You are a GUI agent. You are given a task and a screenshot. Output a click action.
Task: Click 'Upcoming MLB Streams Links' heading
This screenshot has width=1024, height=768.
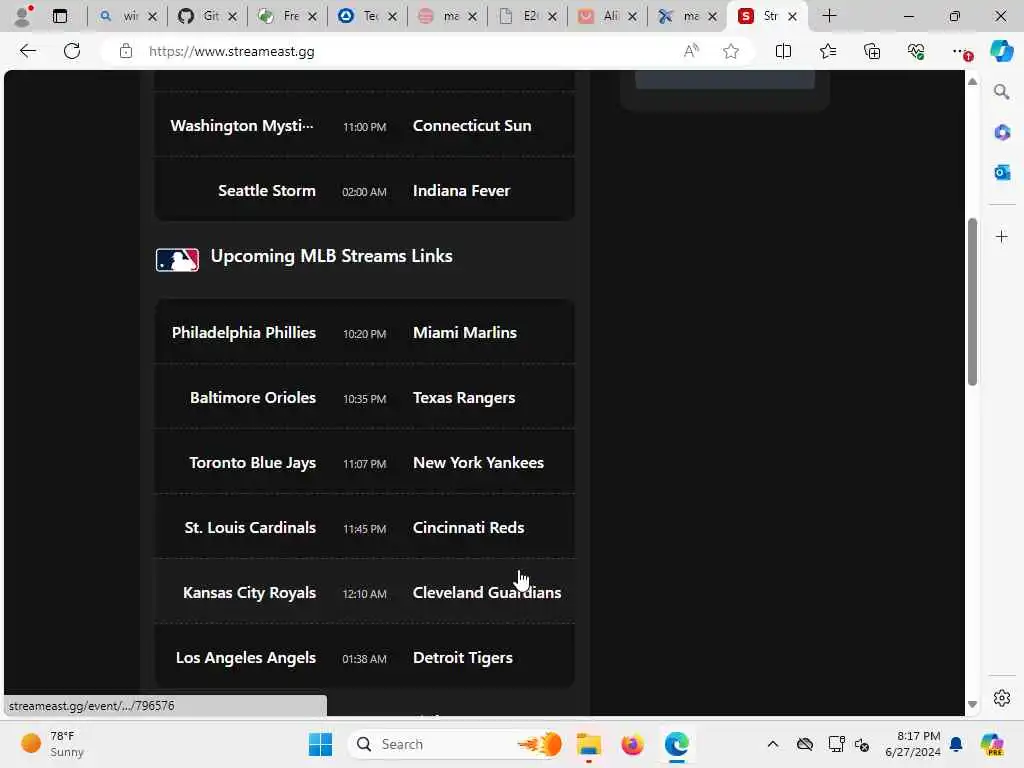[332, 256]
